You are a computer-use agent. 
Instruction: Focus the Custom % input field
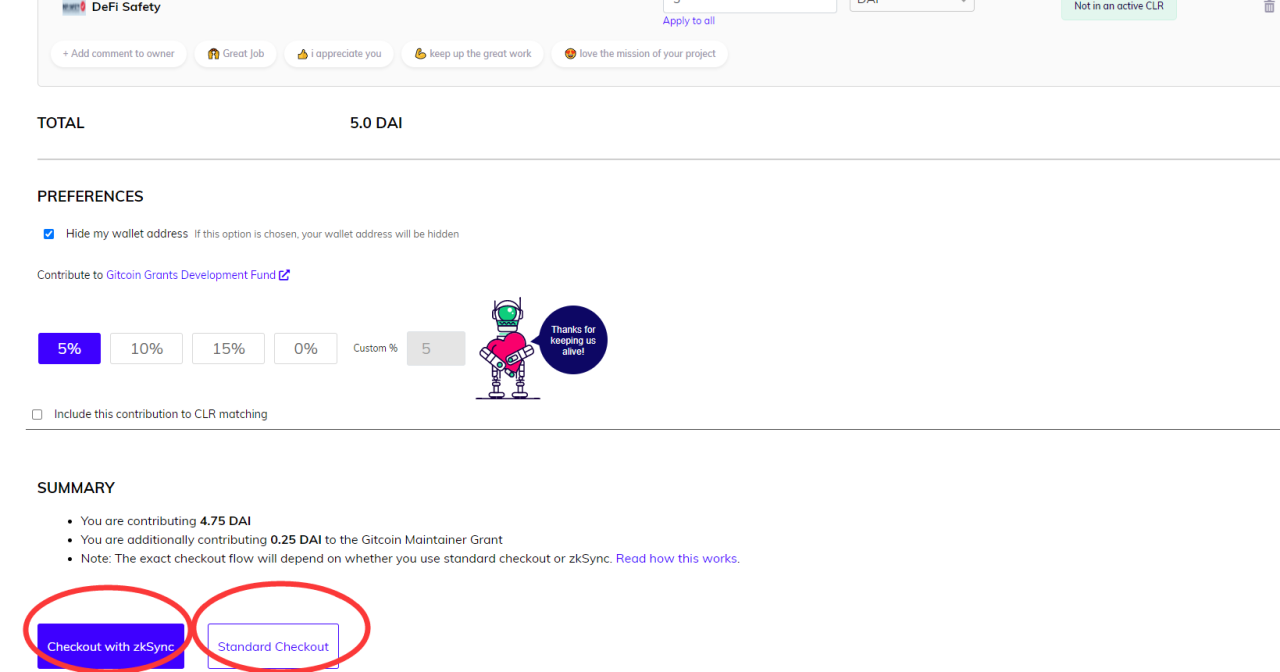coord(436,348)
